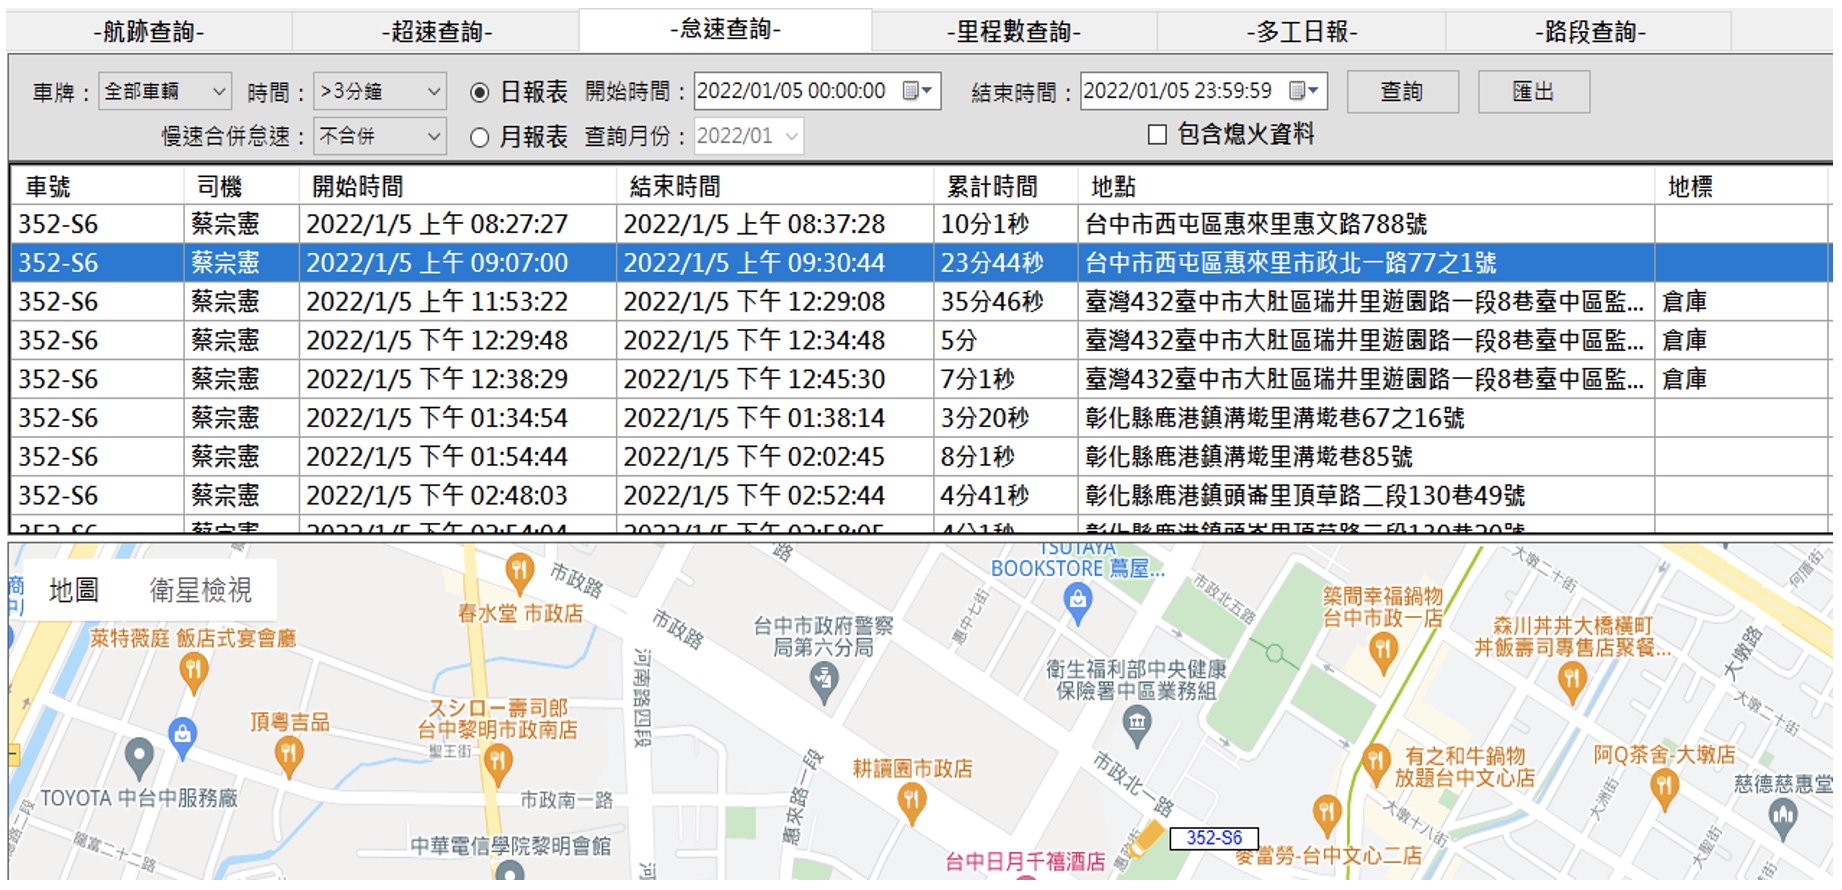Toggle the 包含熄火資料 checkbox
This screenshot has height=890, width=1842.
[1157, 134]
